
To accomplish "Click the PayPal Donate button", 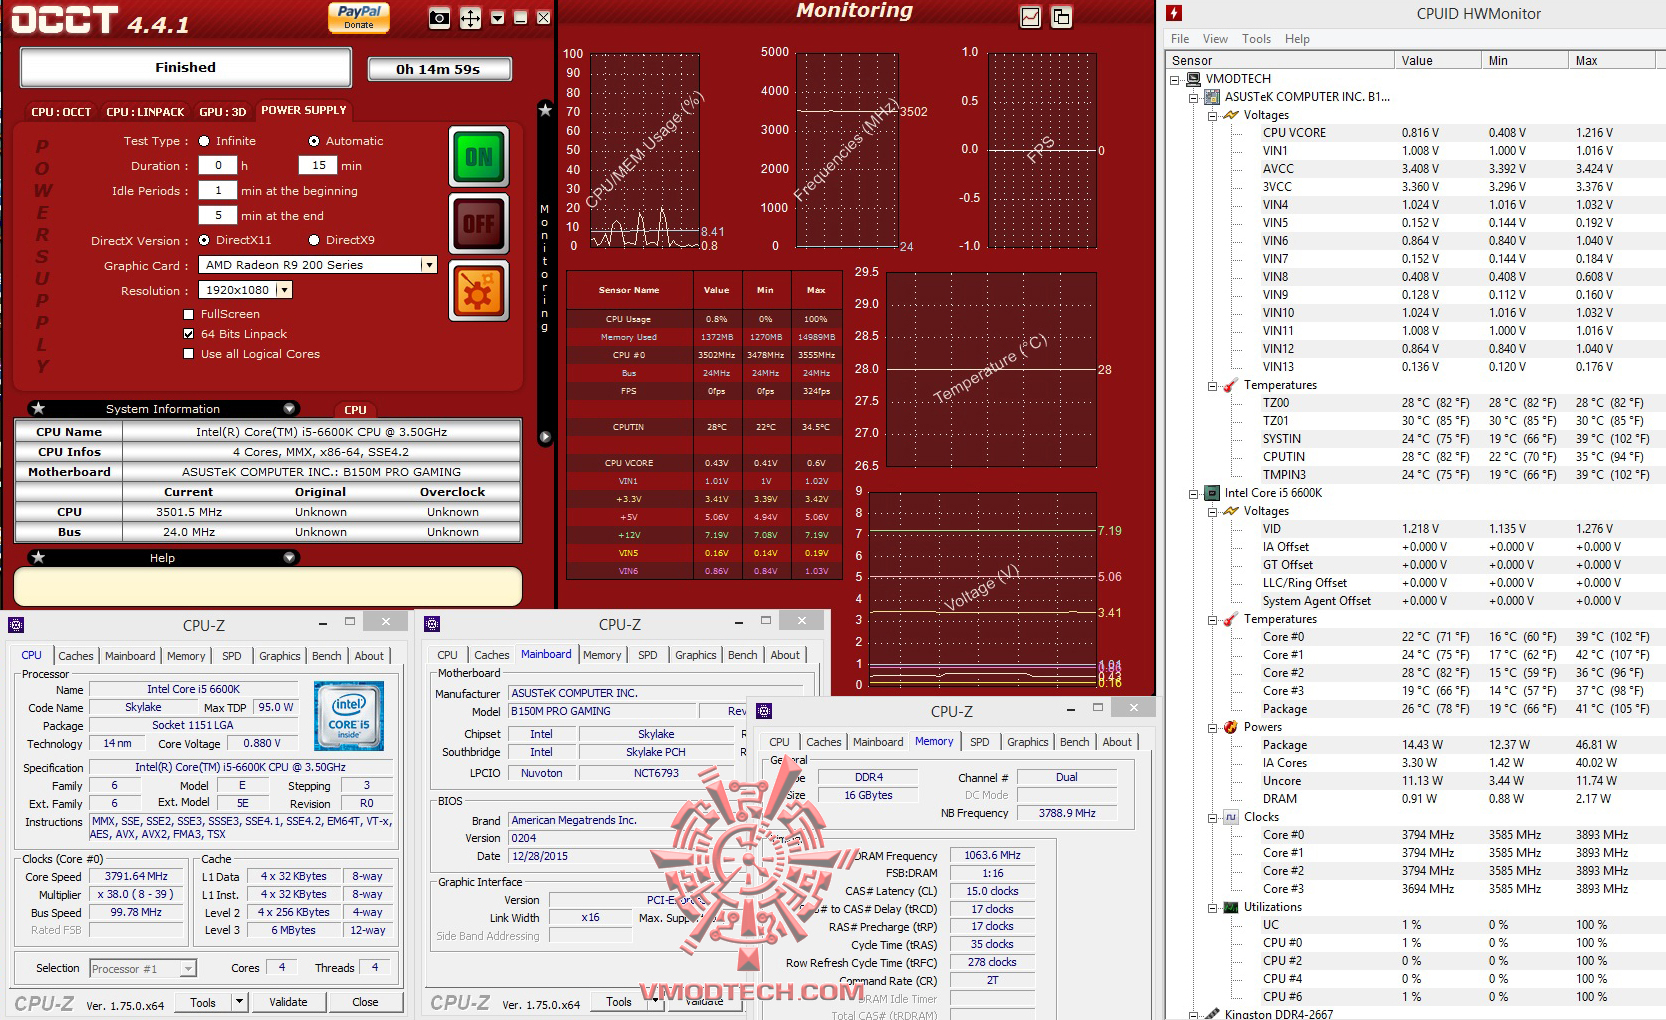I will (359, 17).
